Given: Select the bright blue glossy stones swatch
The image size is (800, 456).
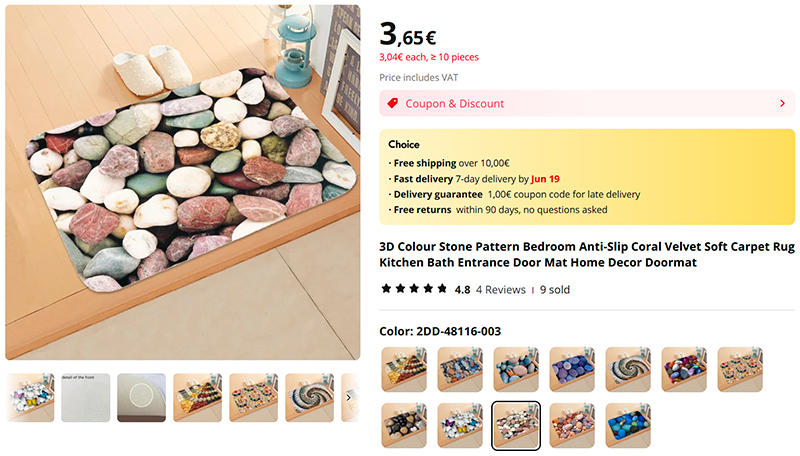Looking at the screenshot, I should 628,426.
